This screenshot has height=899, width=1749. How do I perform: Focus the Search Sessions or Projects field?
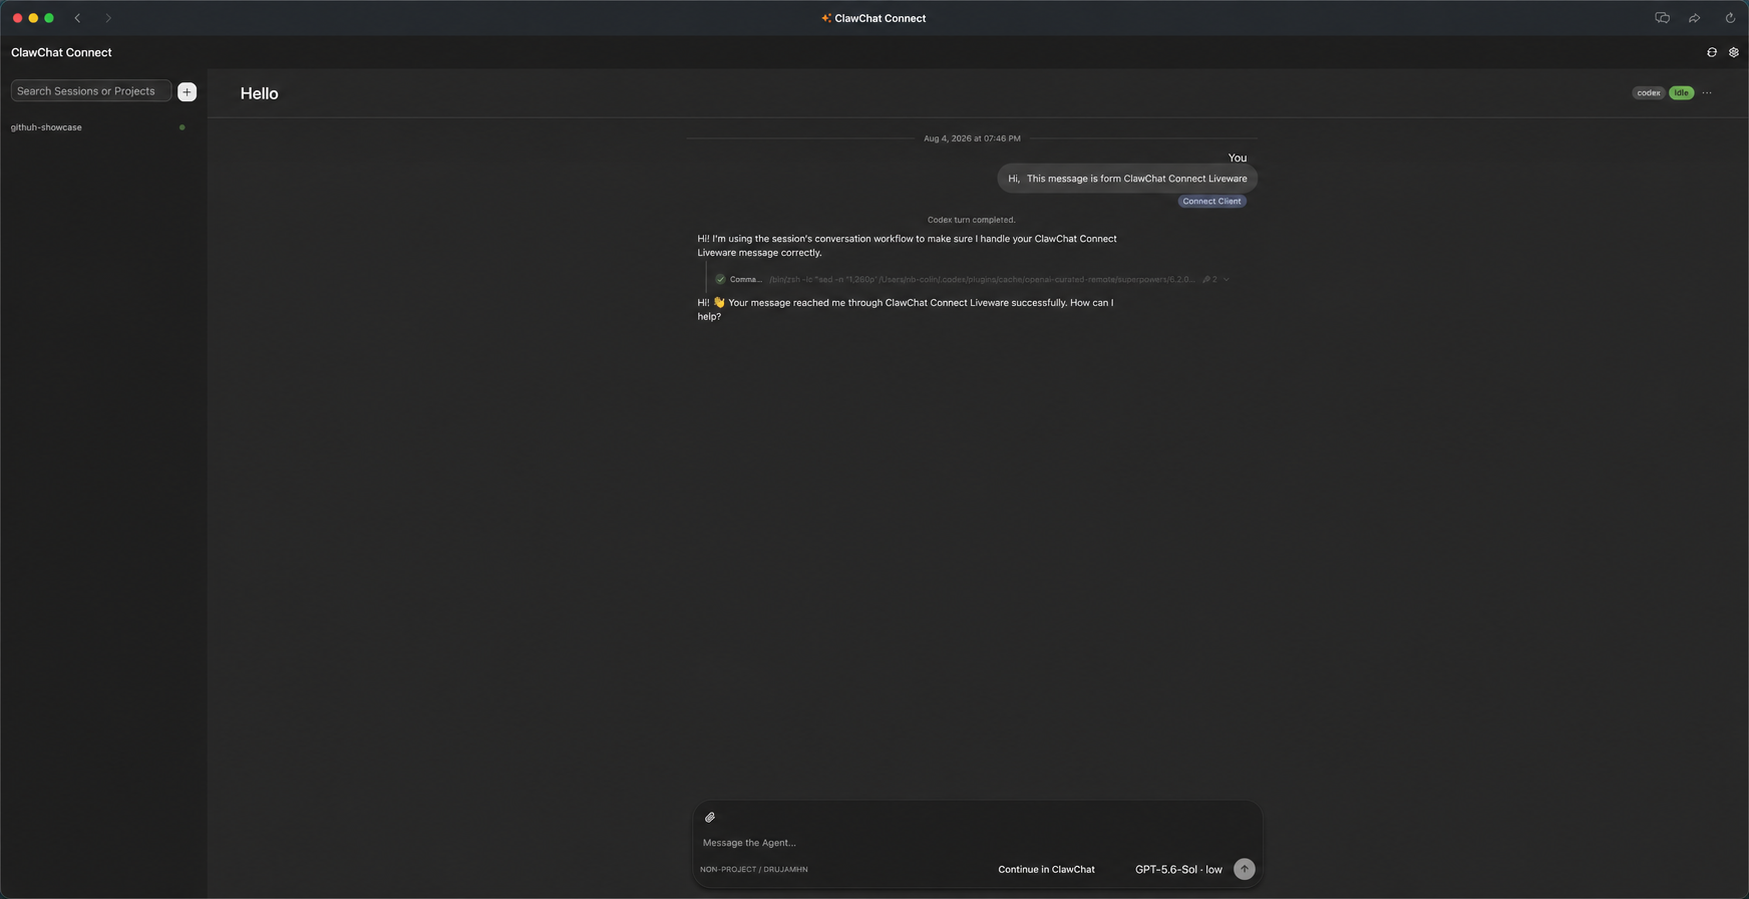tap(91, 91)
